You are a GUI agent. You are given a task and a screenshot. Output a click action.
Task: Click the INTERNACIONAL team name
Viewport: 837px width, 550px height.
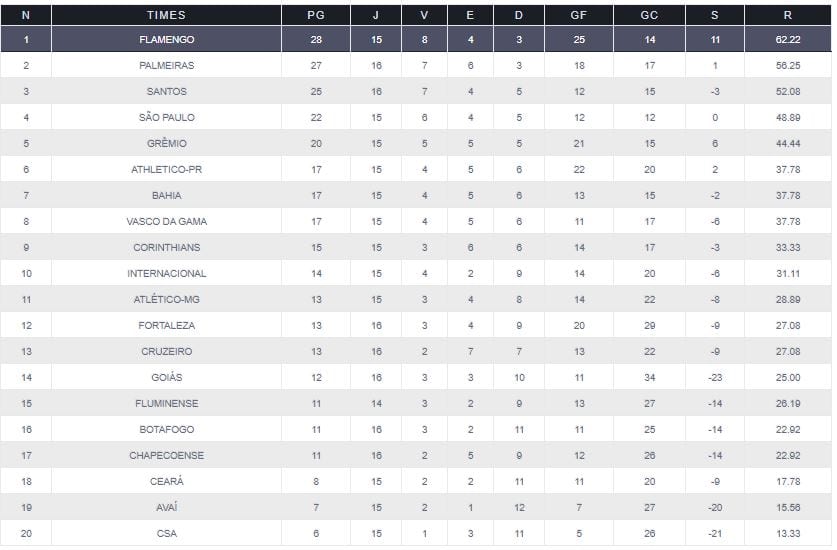(x=166, y=273)
